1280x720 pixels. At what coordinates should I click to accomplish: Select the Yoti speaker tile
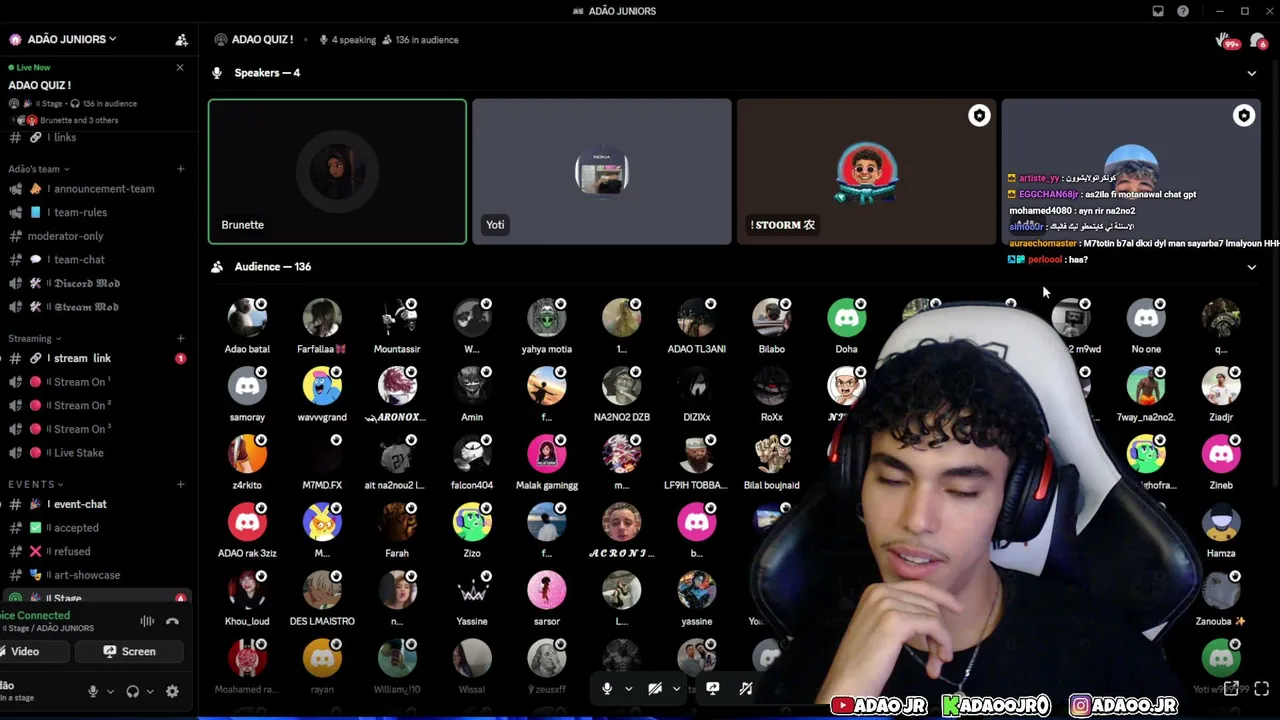pyautogui.click(x=602, y=171)
